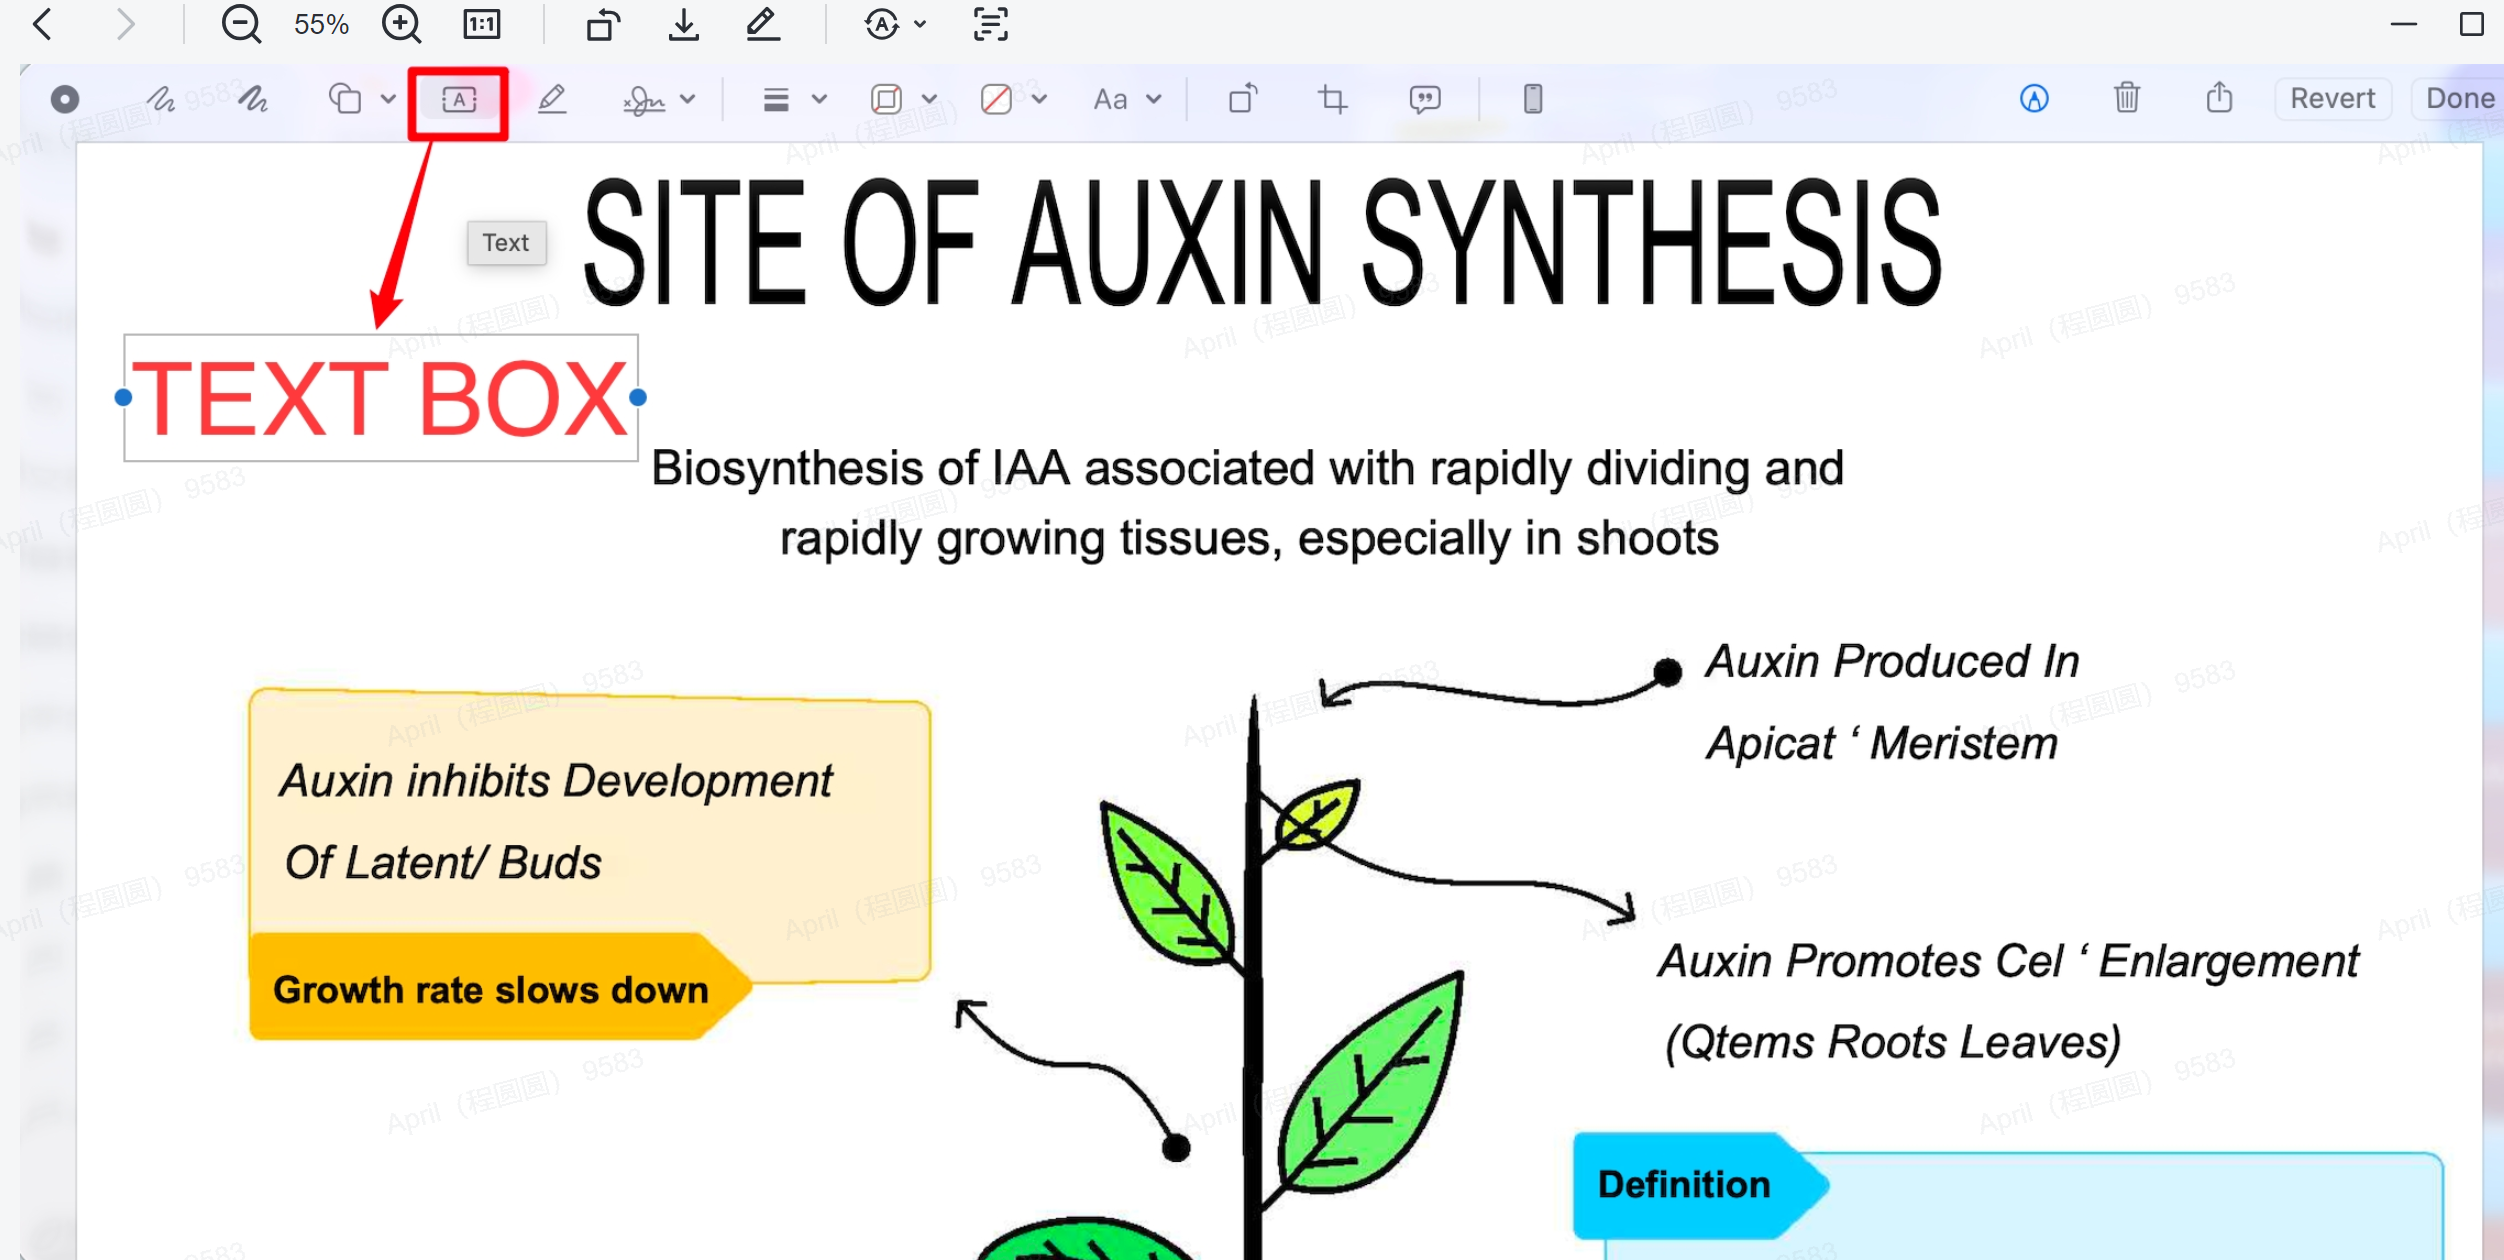Share the image

click(2219, 97)
